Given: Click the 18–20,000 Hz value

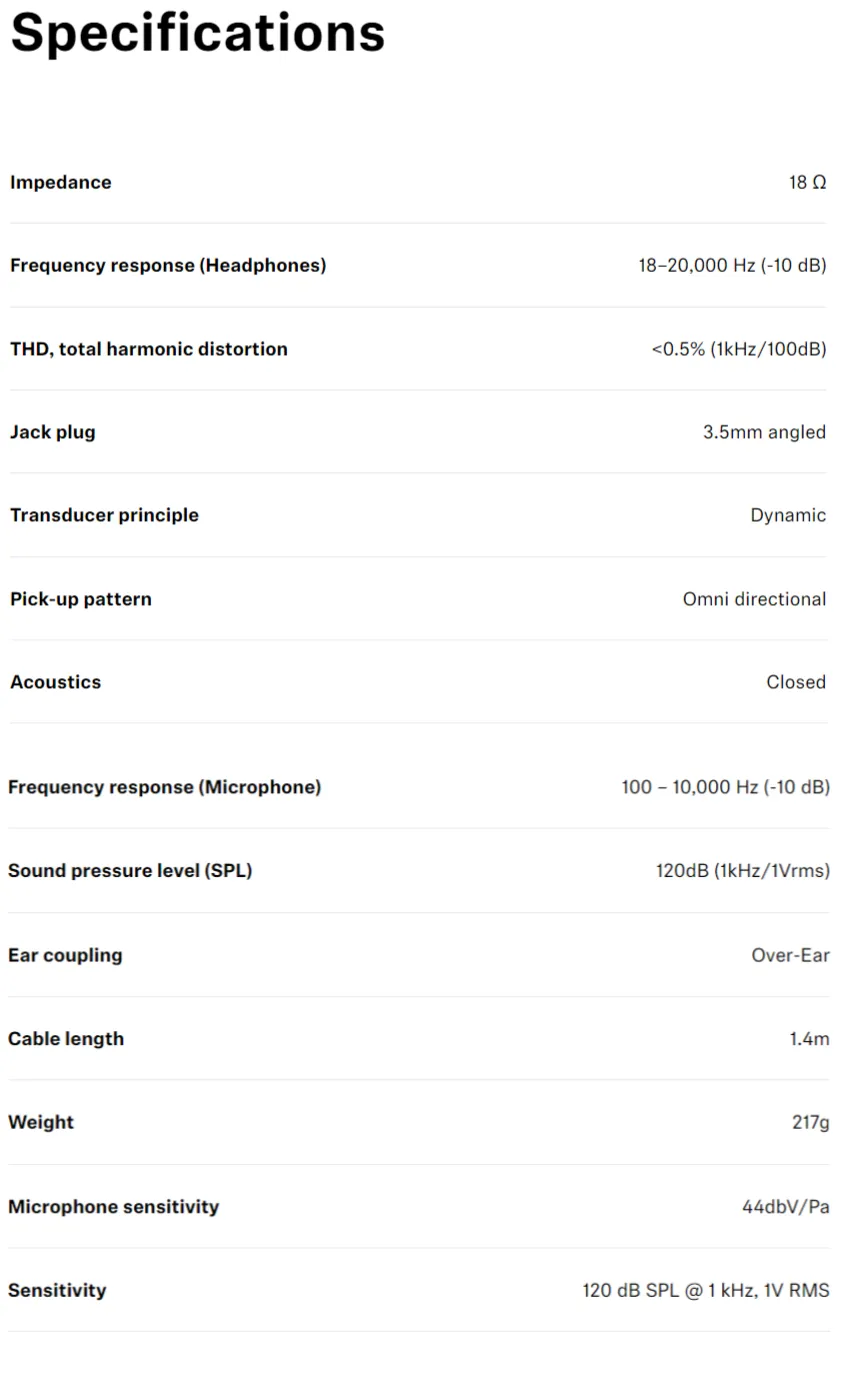Looking at the screenshot, I should (733, 266).
